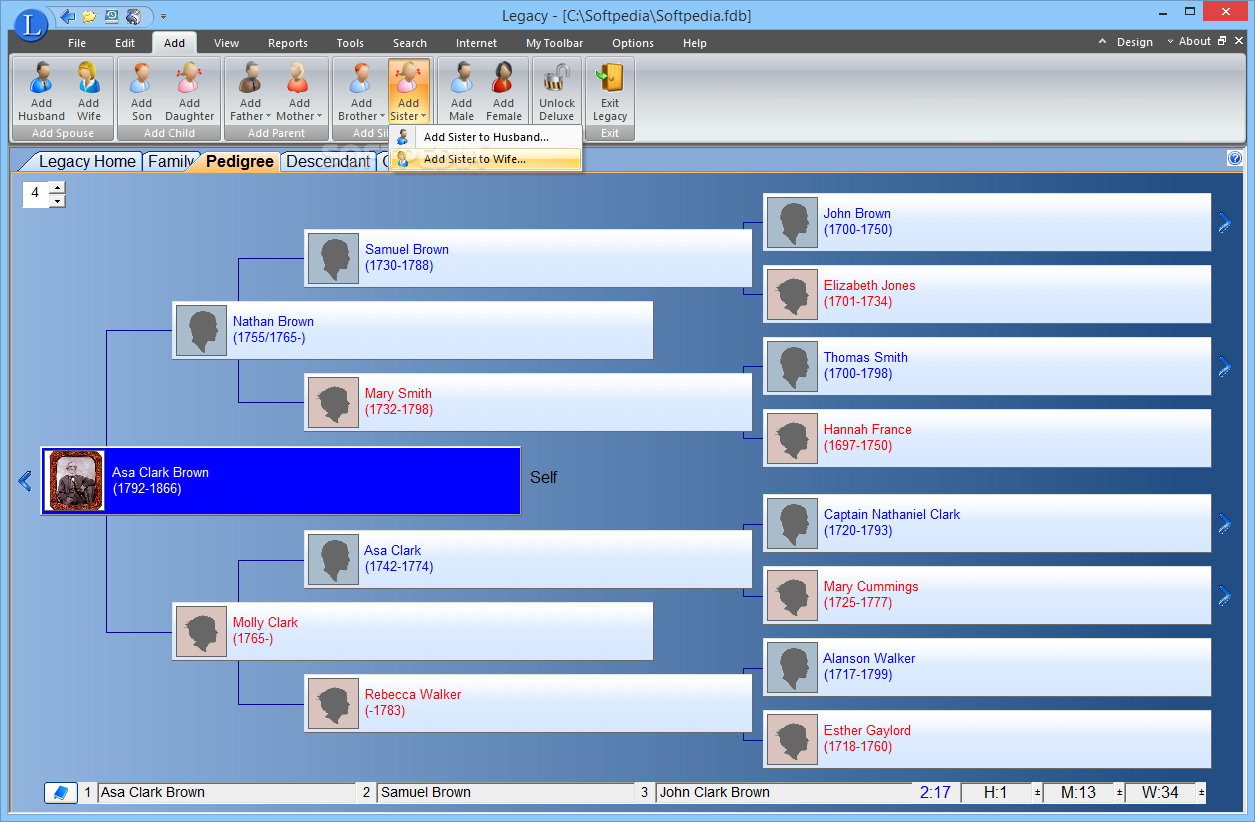The height and width of the screenshot is (822, 1255).
Task: Open the Edit menu
Action: [x=125, y=43]
